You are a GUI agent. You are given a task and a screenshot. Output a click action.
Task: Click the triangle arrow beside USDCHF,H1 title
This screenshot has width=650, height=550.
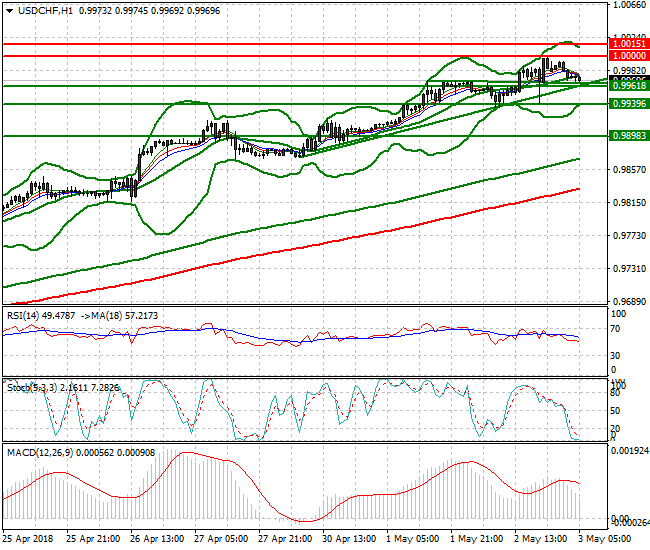pyautogui.click(x=10, y=11)
